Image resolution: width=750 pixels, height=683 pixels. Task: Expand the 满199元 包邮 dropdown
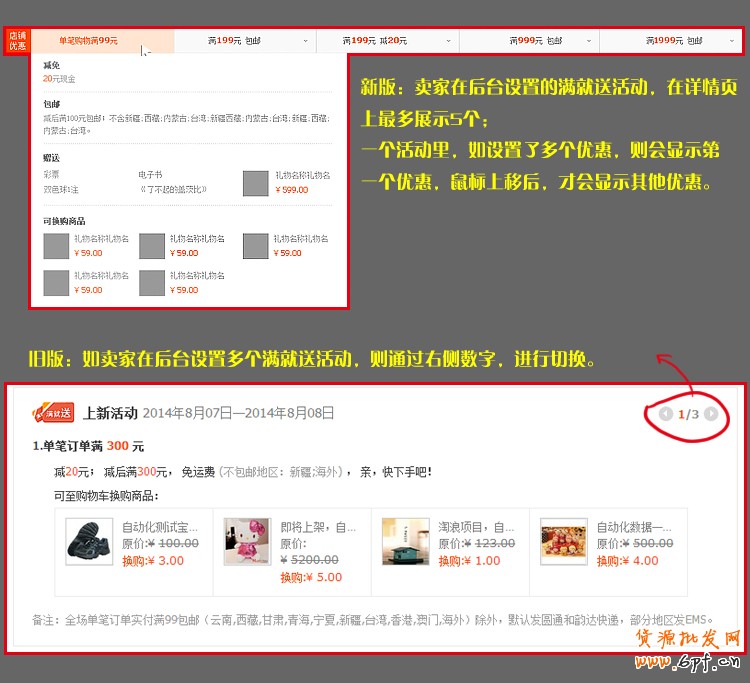point(305,41)
